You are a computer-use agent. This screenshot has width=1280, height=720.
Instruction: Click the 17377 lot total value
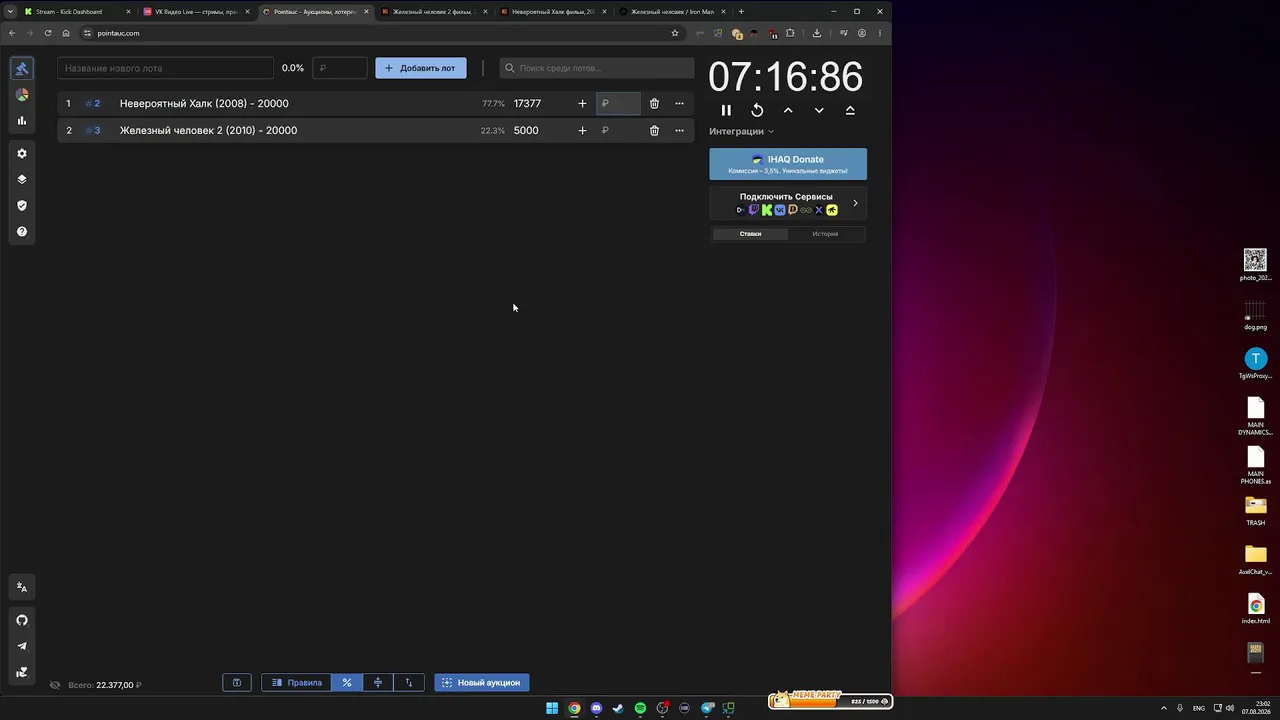[527, 103]
